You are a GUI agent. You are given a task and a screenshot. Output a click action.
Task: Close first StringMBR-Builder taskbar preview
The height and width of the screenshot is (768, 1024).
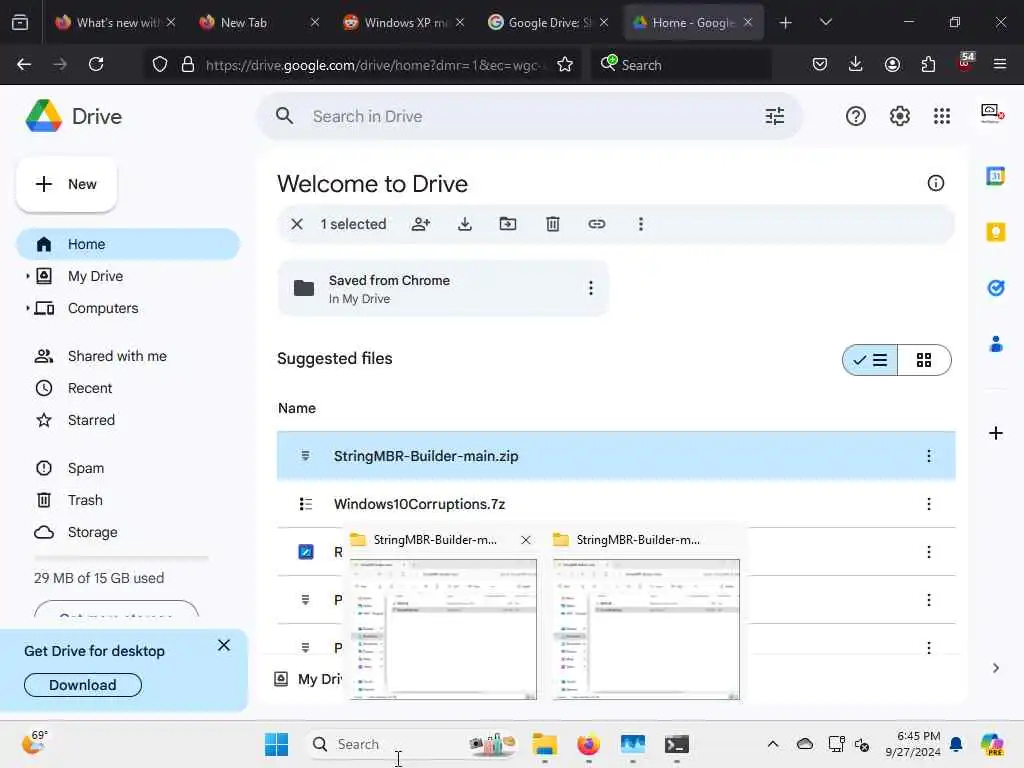[x=525, y=540]
